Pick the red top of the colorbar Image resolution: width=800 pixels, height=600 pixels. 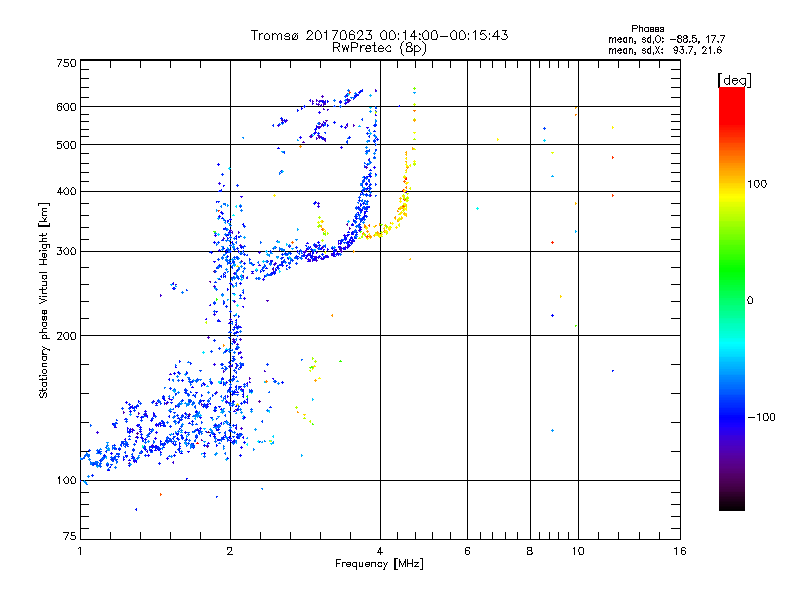point(731,93)
